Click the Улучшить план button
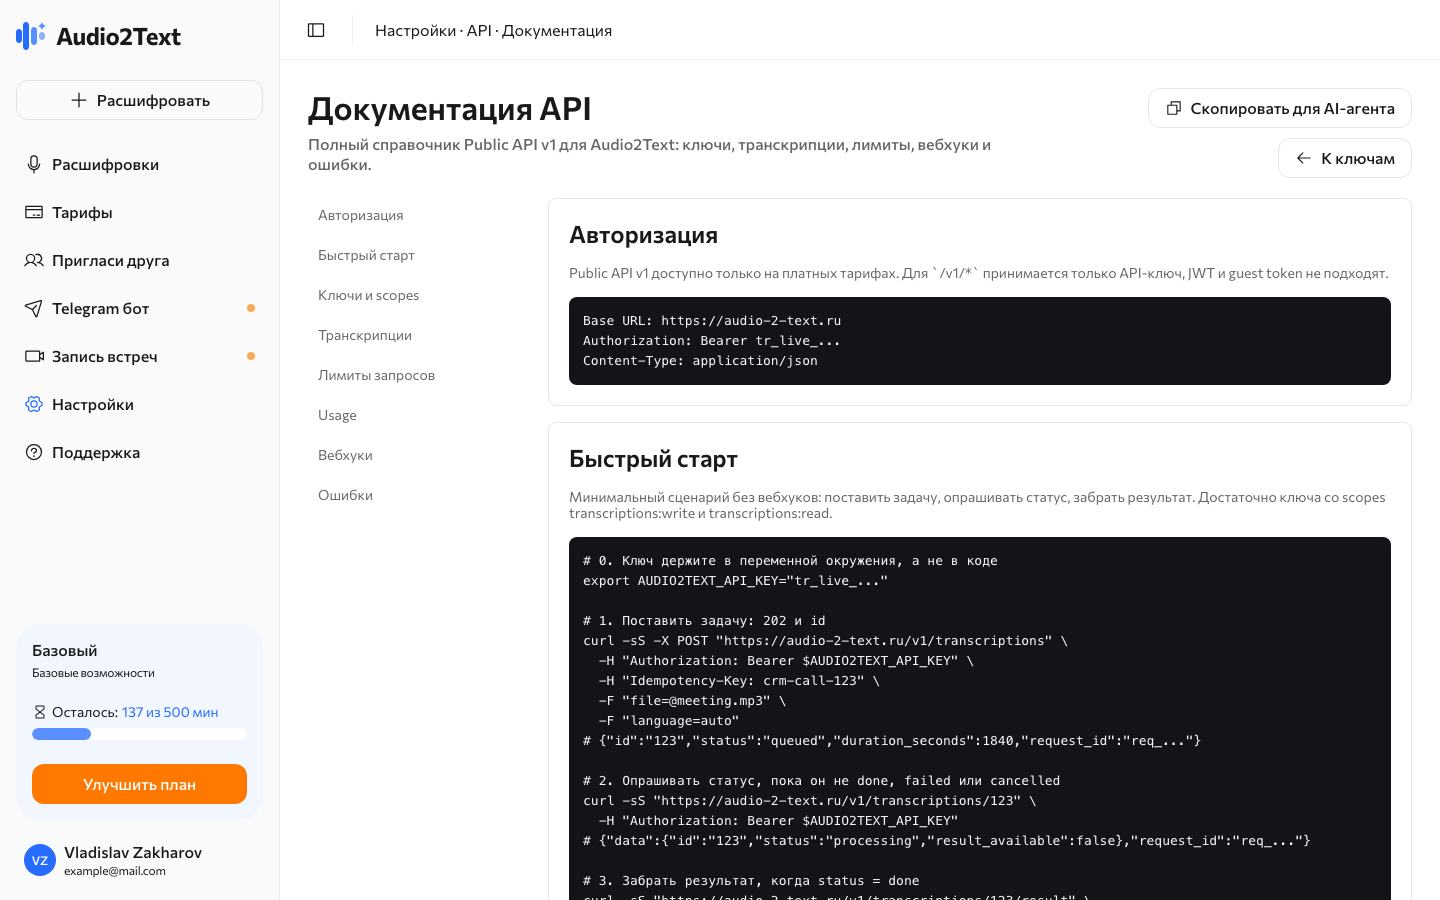The width and height of the screenshot is (1440, 900). (x=139, y=784)
